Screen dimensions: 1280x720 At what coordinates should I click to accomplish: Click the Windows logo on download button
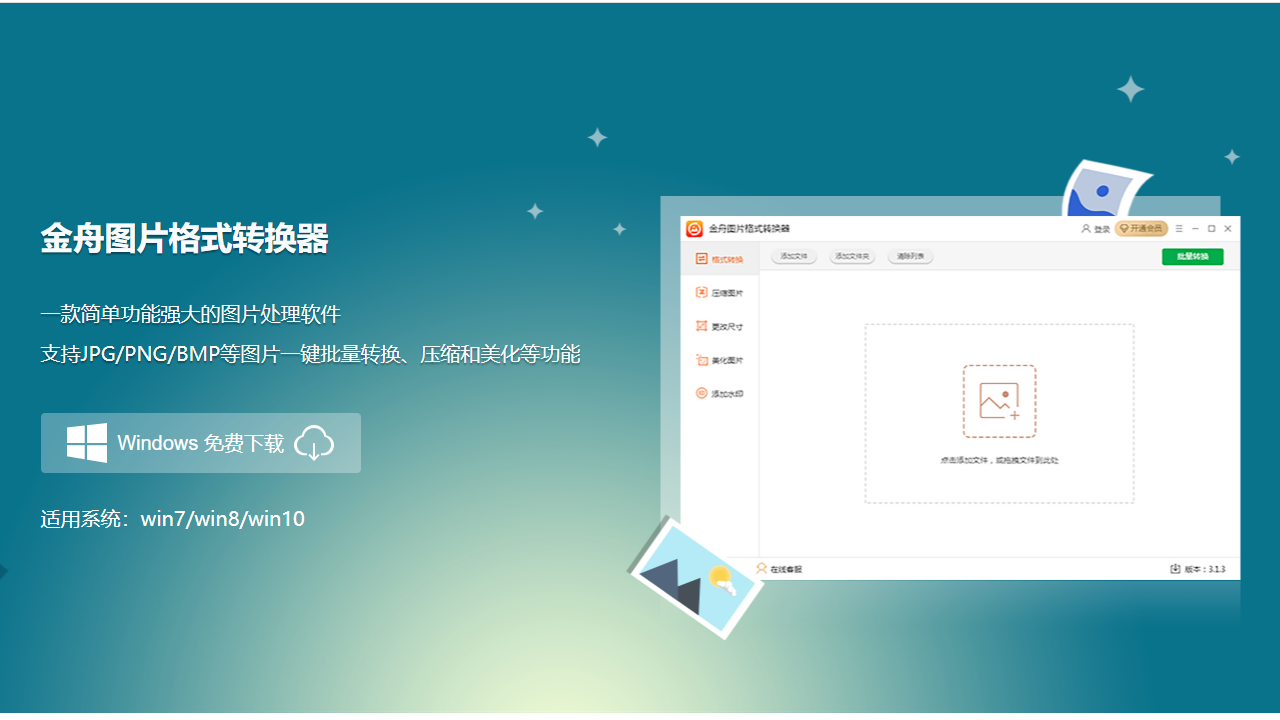click(87, 443)
